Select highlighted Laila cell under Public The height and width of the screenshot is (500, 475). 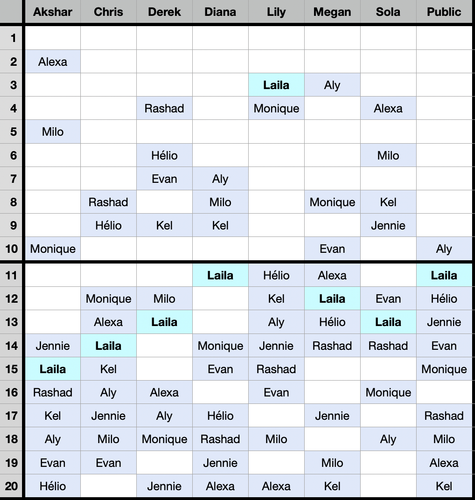click(x=444, y=275)
